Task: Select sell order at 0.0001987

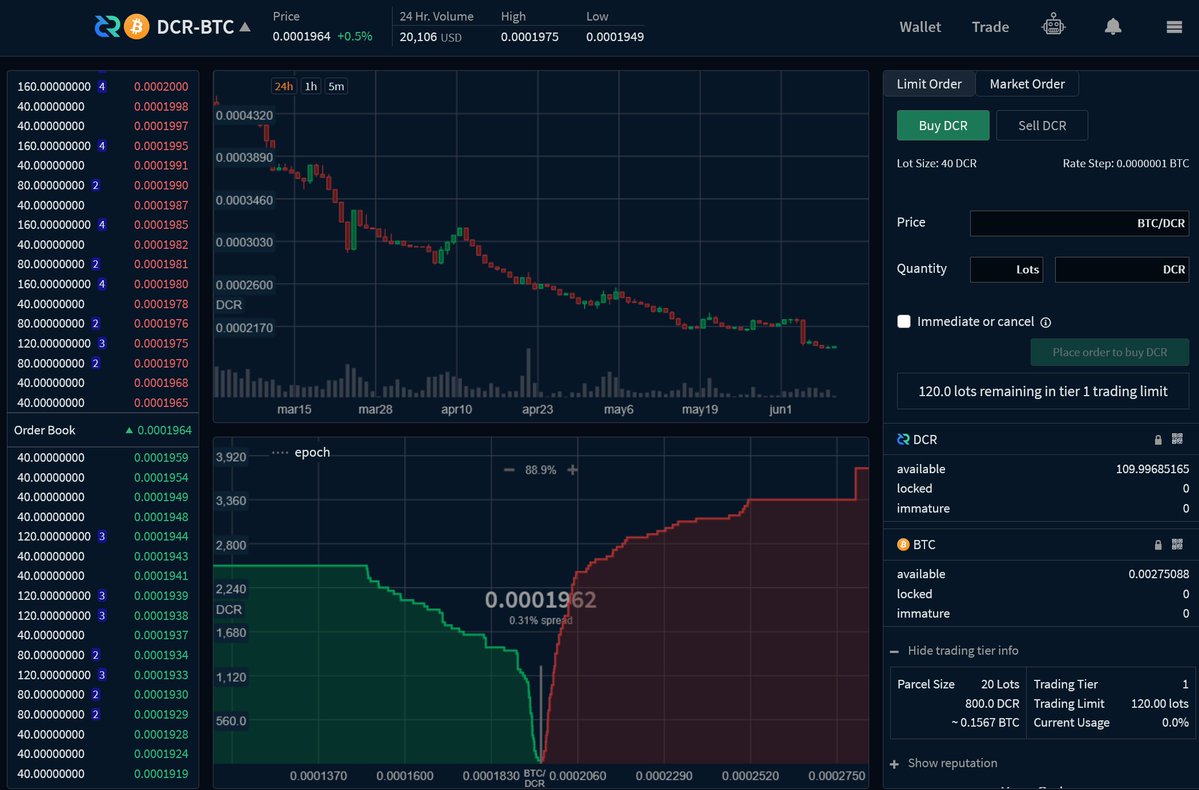Action: 102,206
